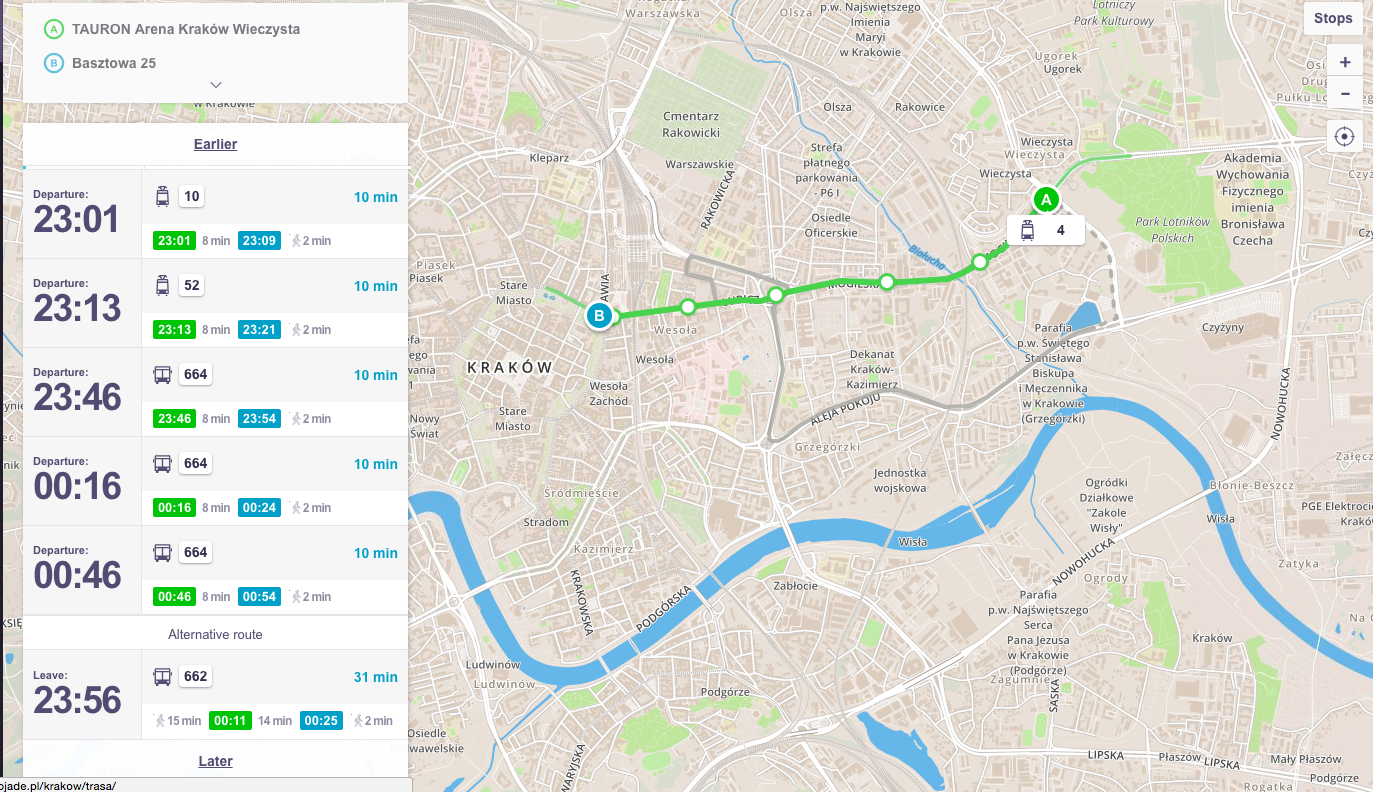Screen dimensions: 1373x792
Task: Edit the Basztowa 25 destination field
Action: click(x=114, y=63)
